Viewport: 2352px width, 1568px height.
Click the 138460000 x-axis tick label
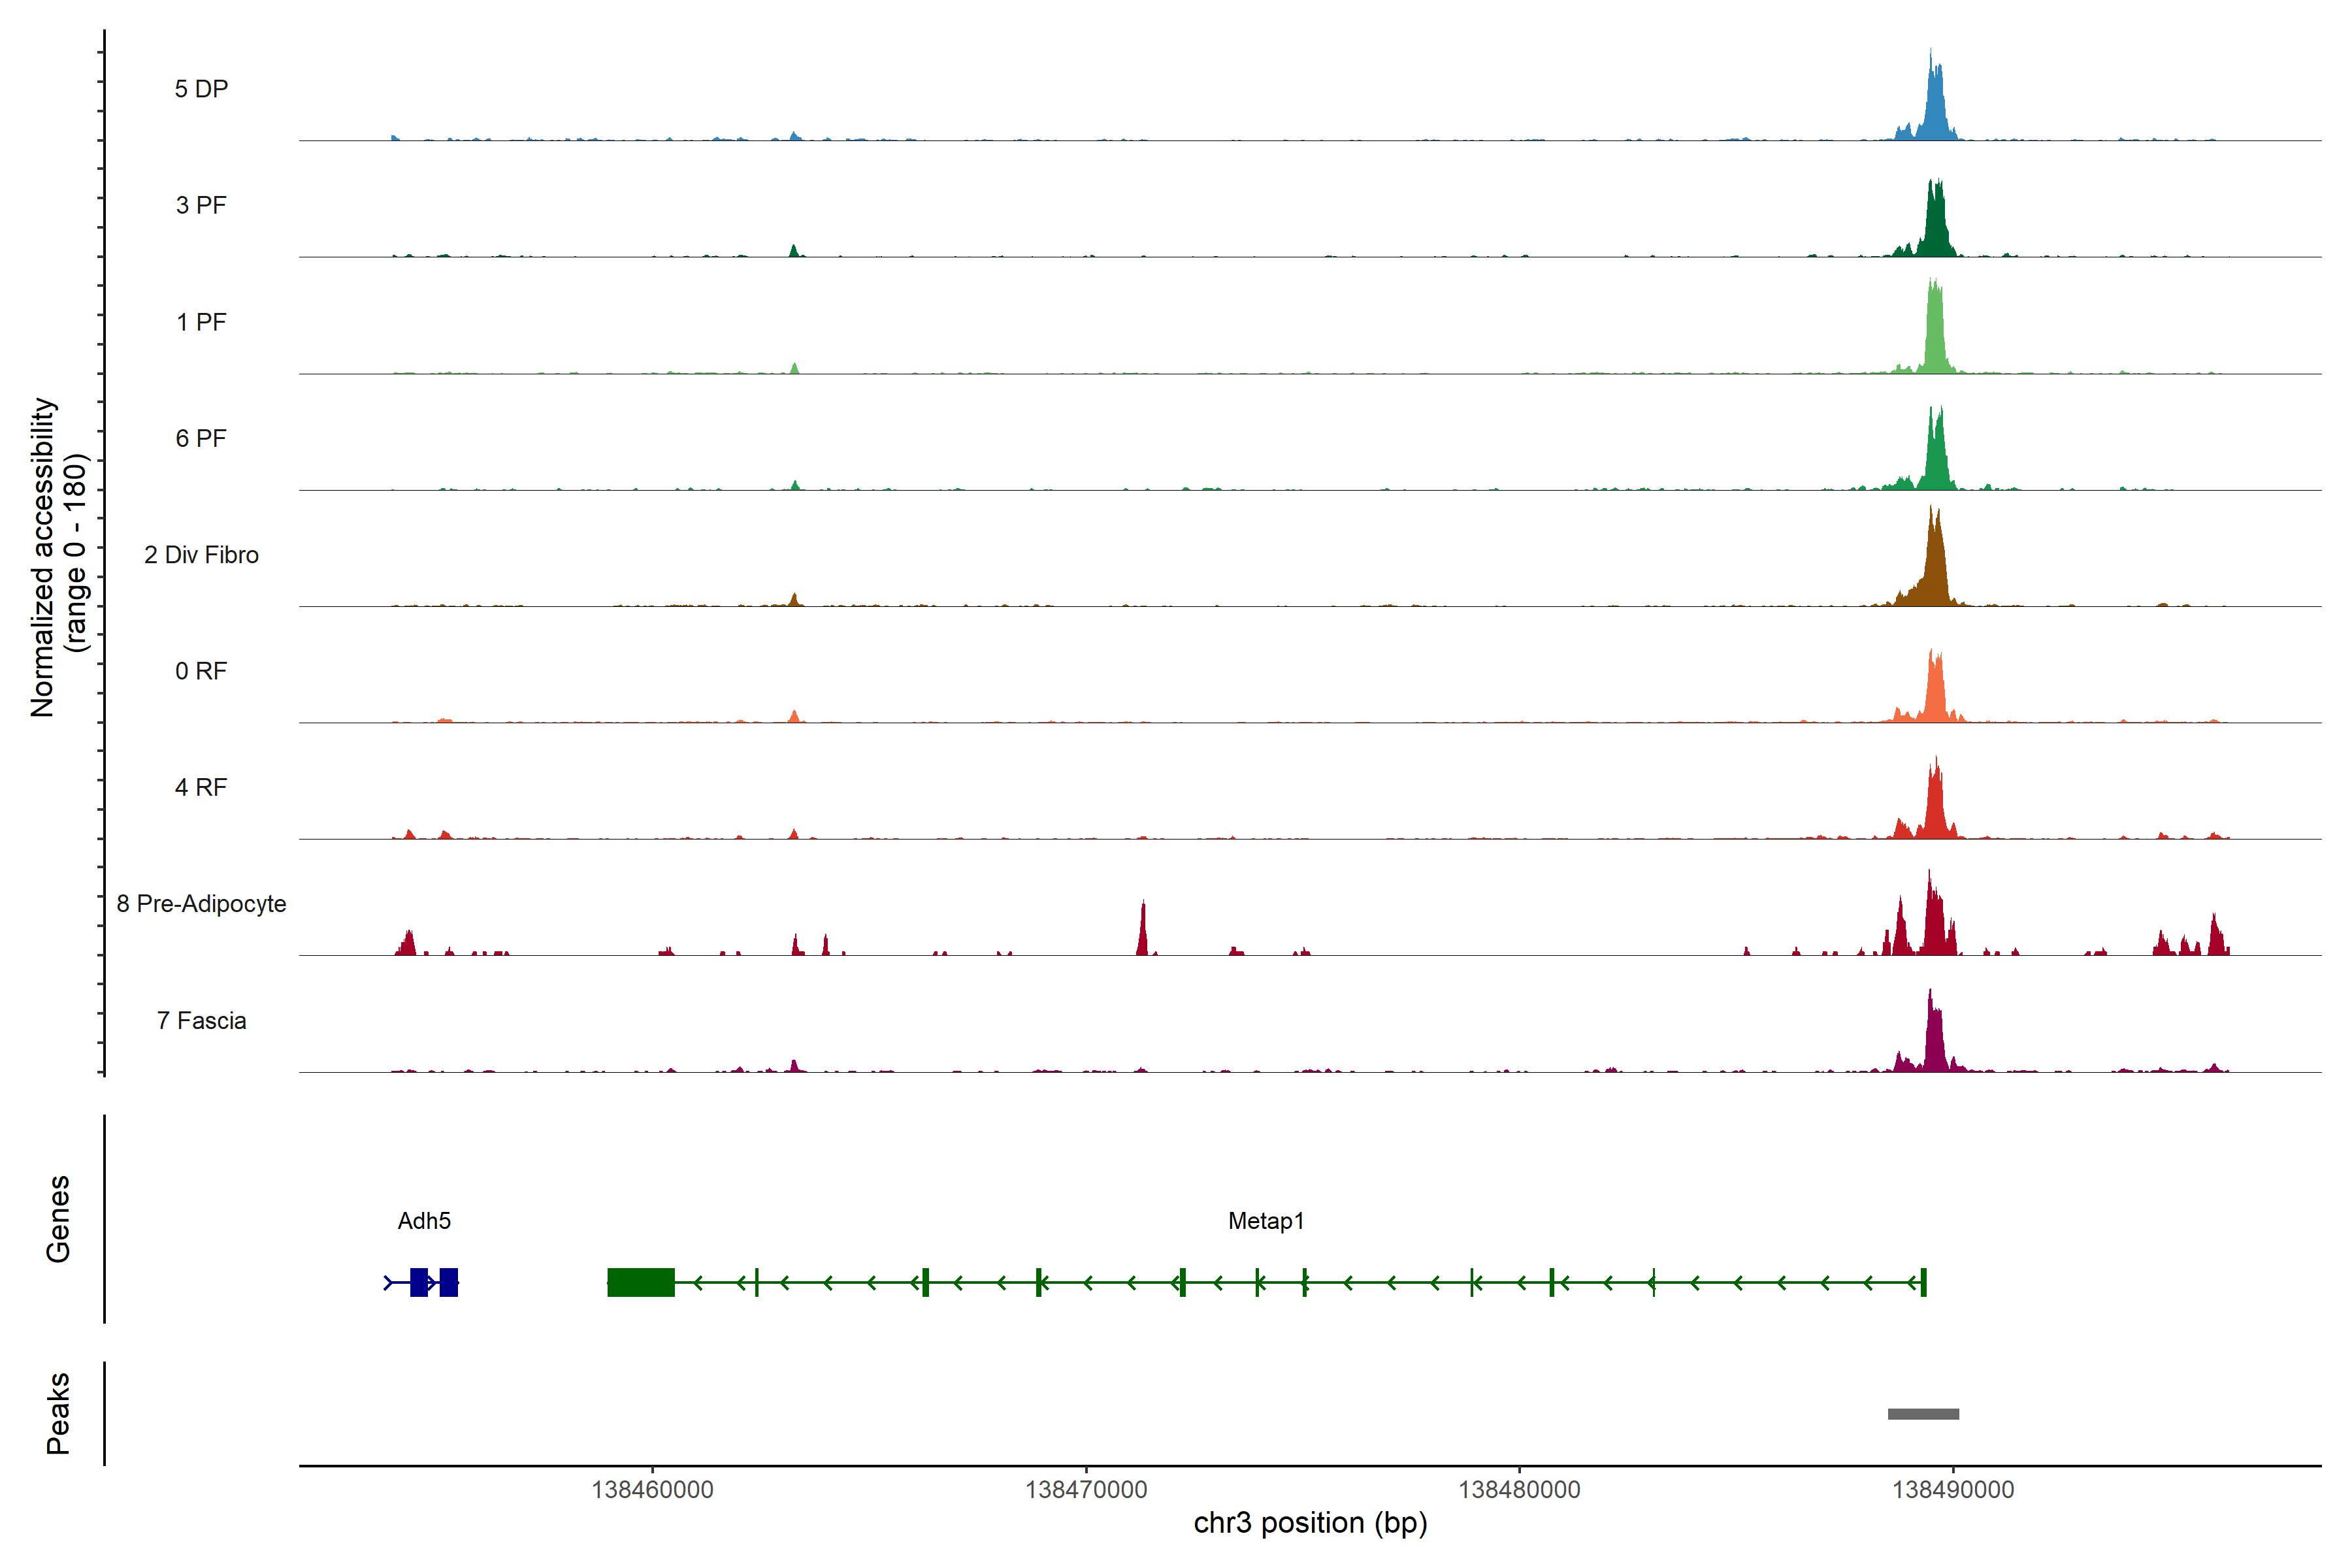(652, 1490)
